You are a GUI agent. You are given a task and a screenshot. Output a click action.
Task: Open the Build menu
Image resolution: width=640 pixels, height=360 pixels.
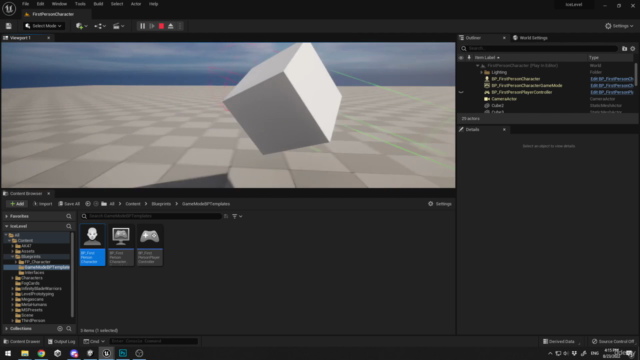click(x=98, y=4)
